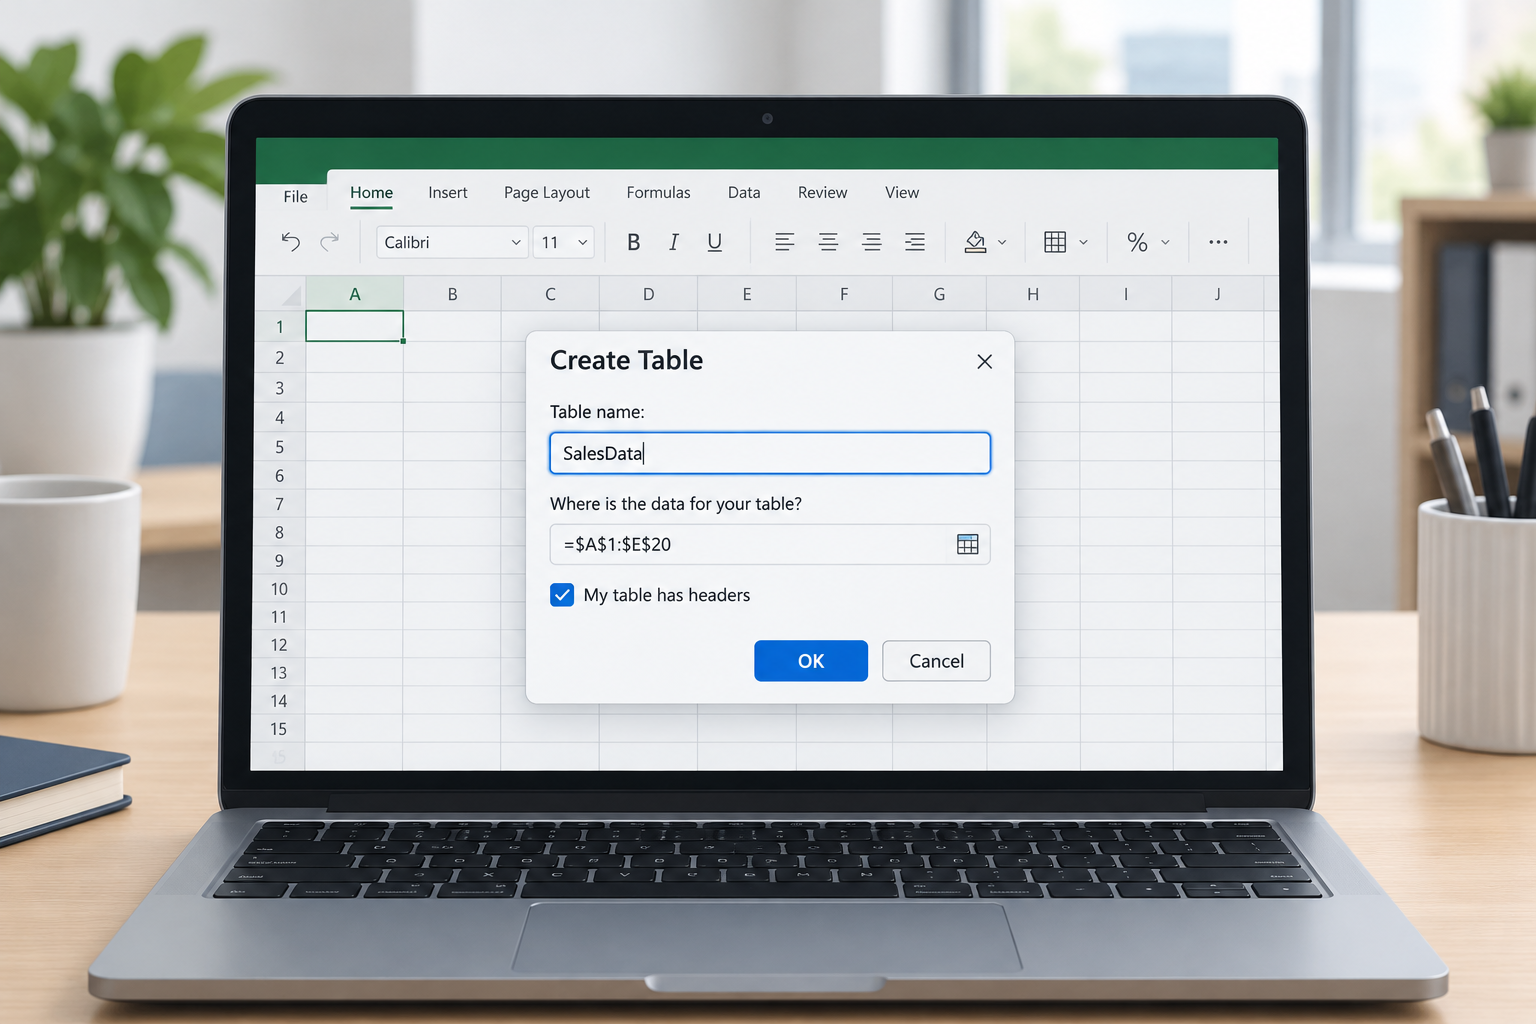Select row 5 header
Image resolution: width=1536 pixels, height=1024 pixels.
[279, 447]
